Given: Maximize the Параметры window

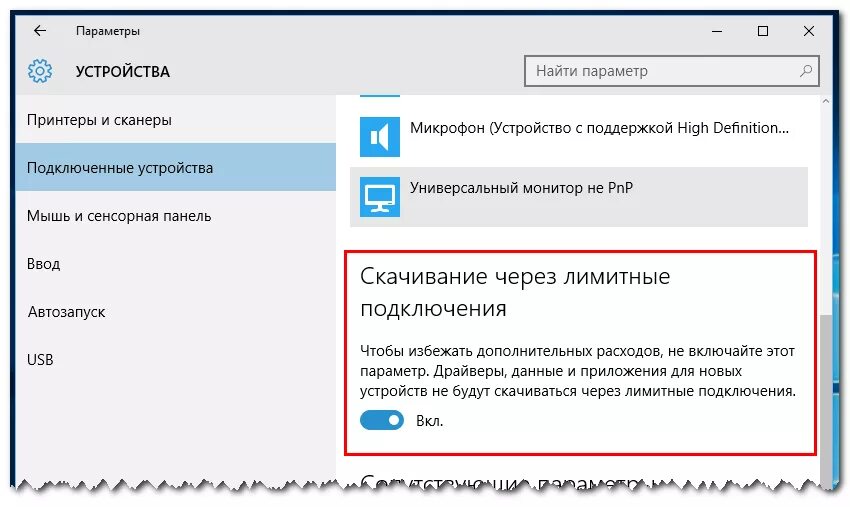Looking at the screenshot, I should pos(763,31).
